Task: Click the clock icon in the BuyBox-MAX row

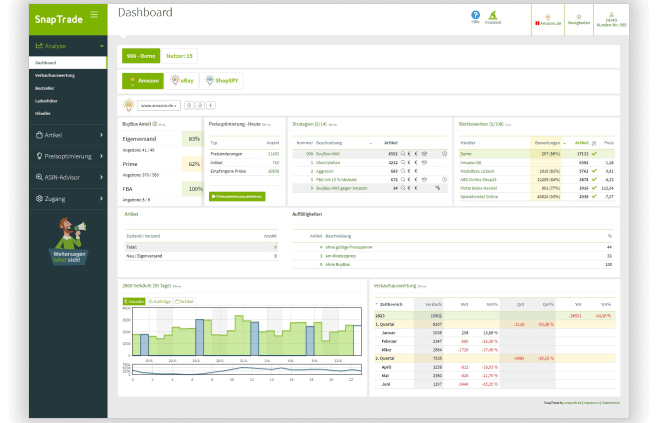Action: (x=444, y=154)
